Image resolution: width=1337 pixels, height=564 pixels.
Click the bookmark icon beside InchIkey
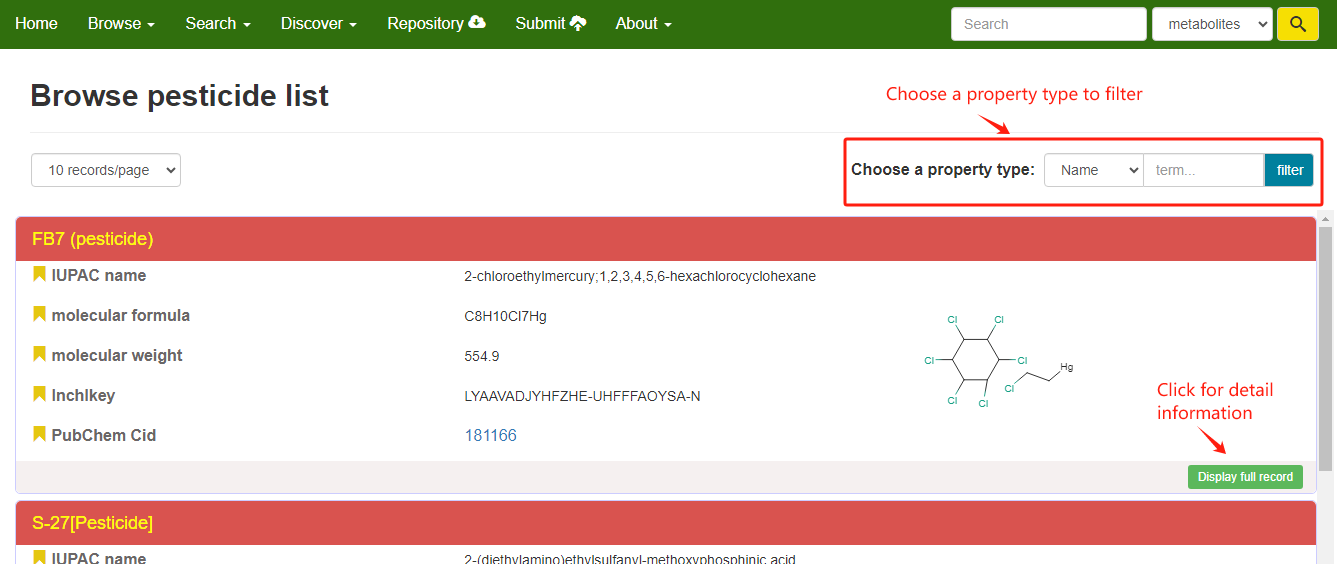point(39,394)
